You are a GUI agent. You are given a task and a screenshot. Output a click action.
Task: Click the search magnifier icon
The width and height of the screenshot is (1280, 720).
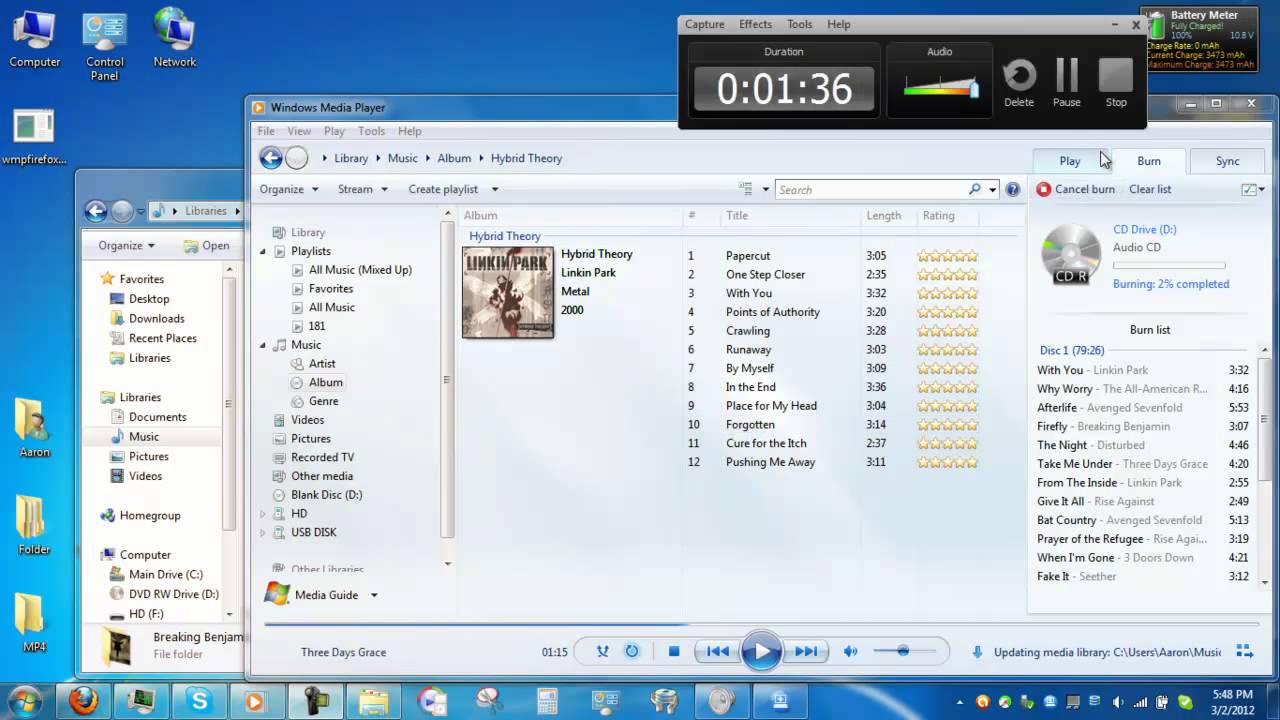(975, 189)
